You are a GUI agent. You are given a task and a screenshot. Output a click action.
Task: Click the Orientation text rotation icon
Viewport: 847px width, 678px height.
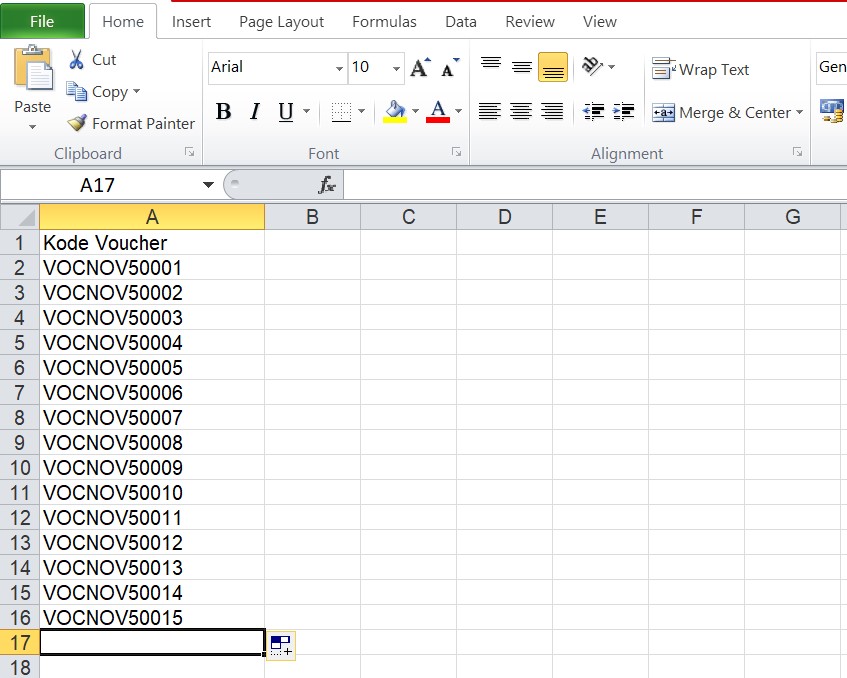pos(592,66)
